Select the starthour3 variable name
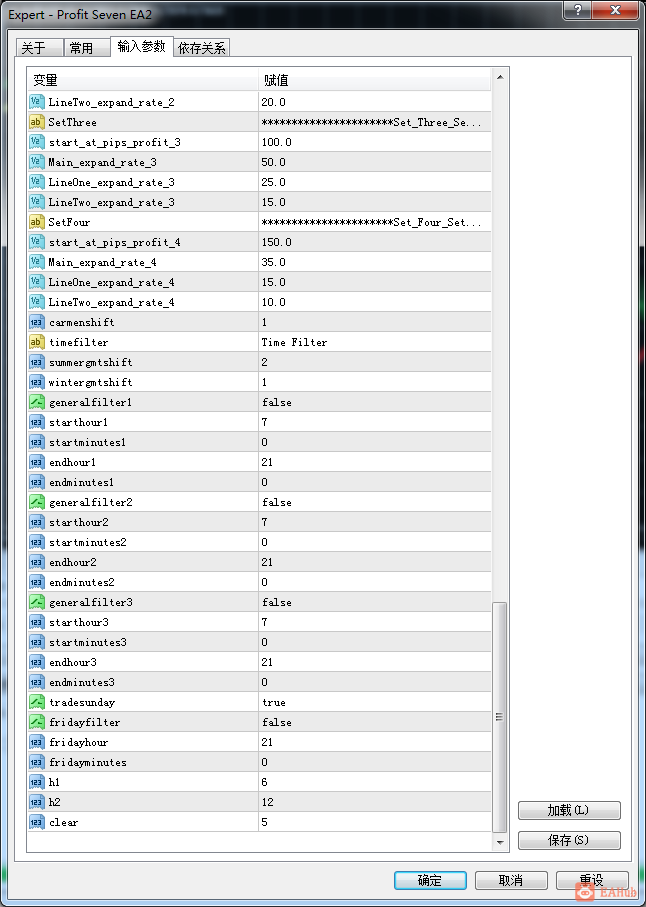646x907 pixels. (79, 622)
